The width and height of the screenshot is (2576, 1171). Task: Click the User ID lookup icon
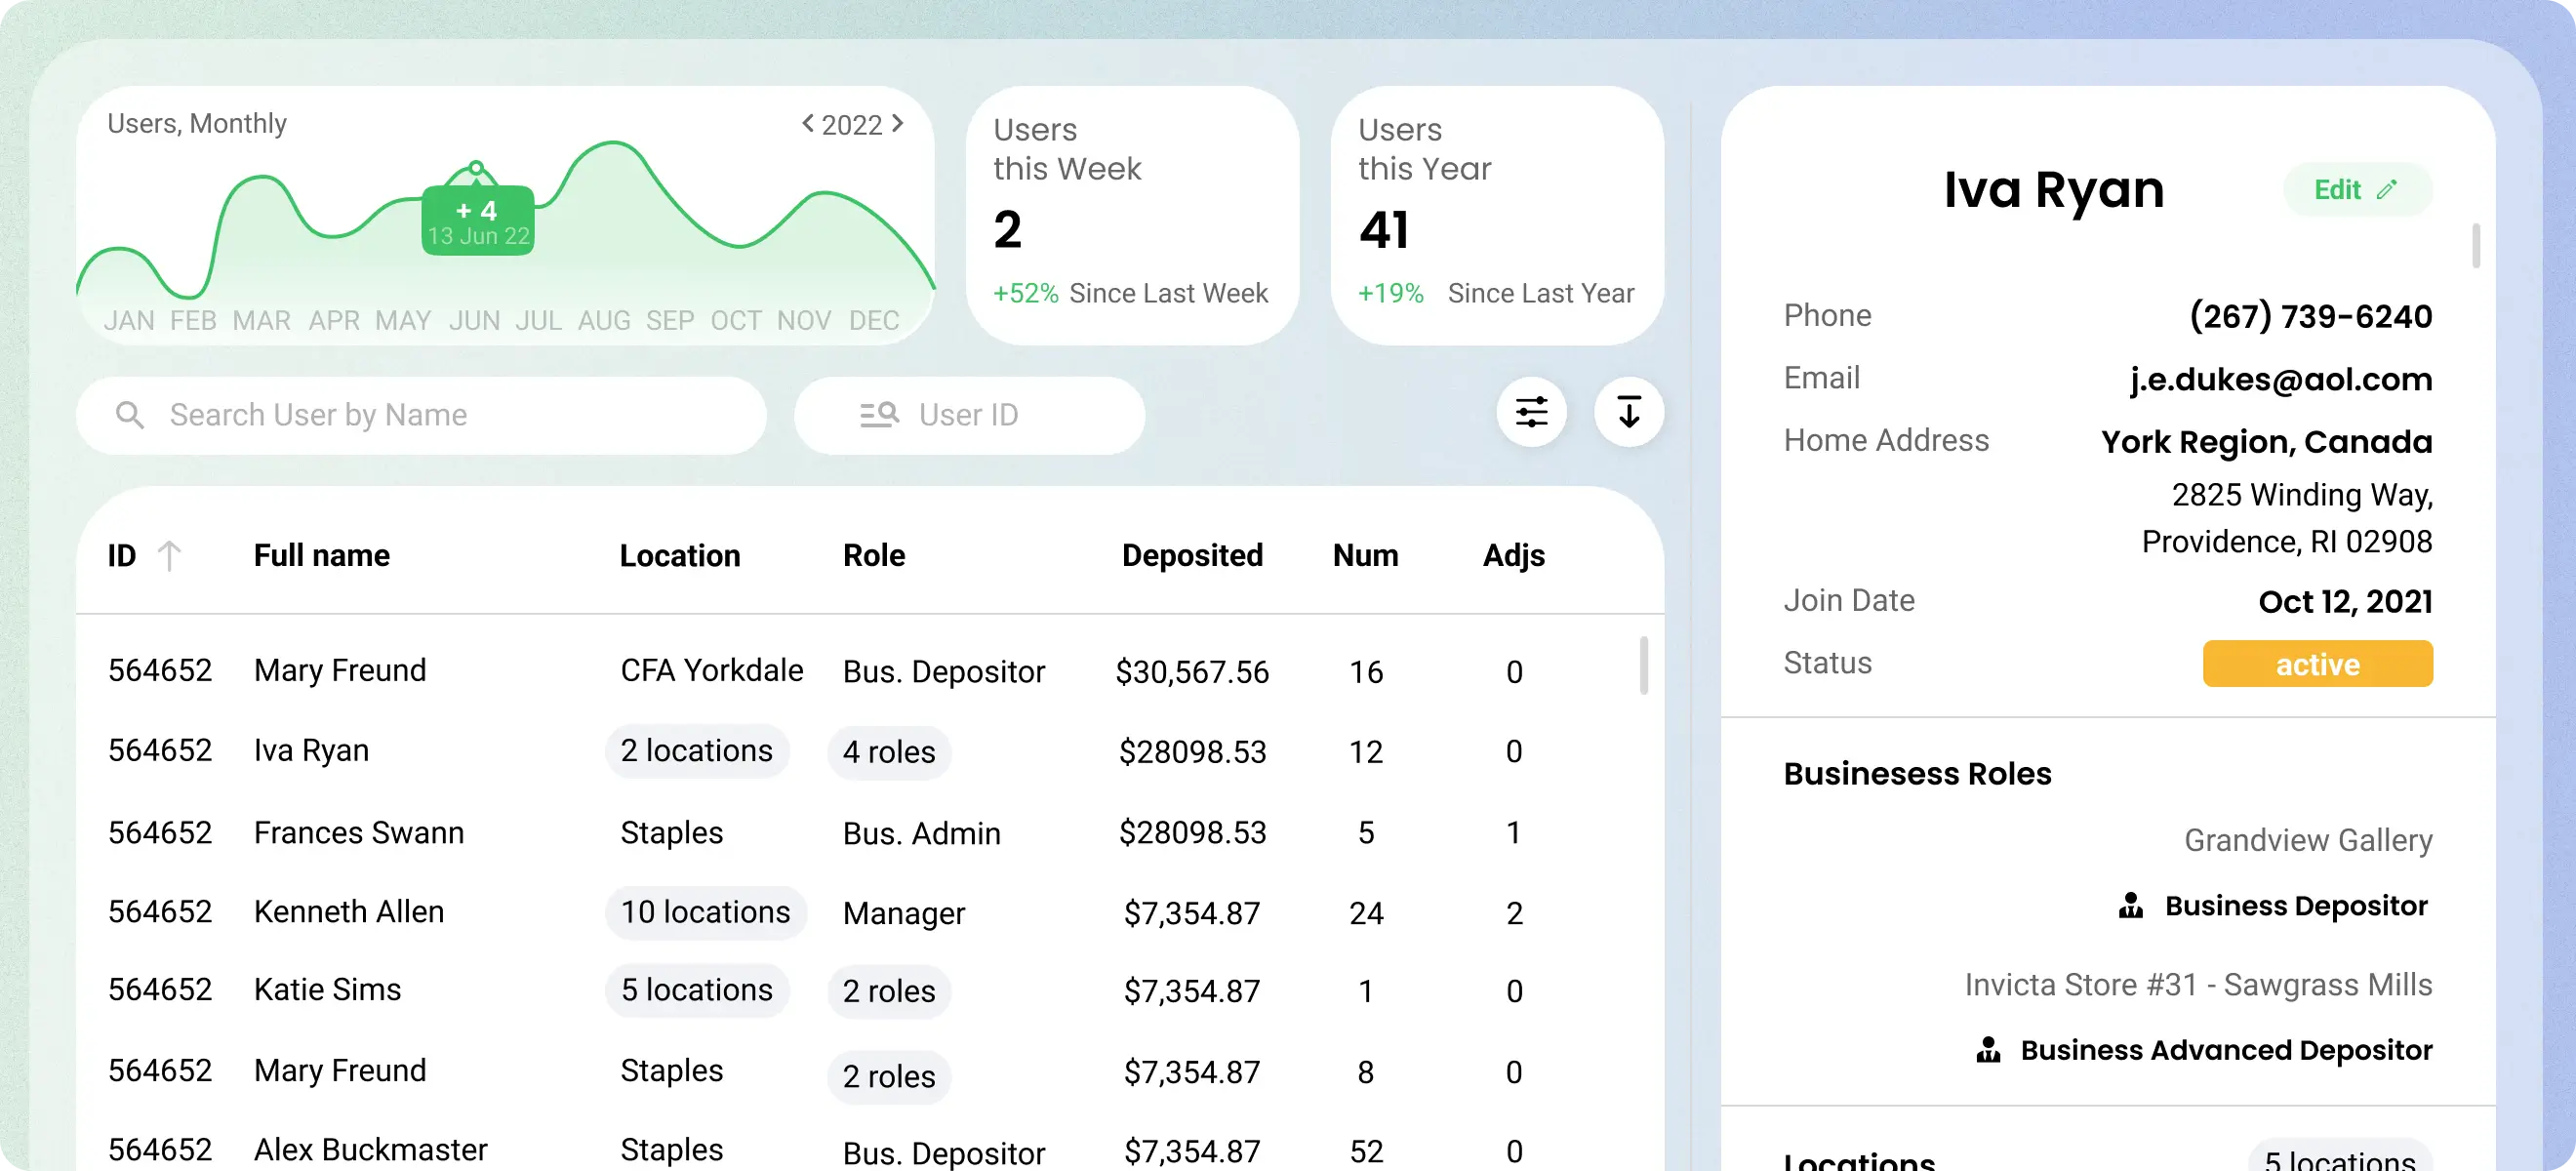pos(879,415)
